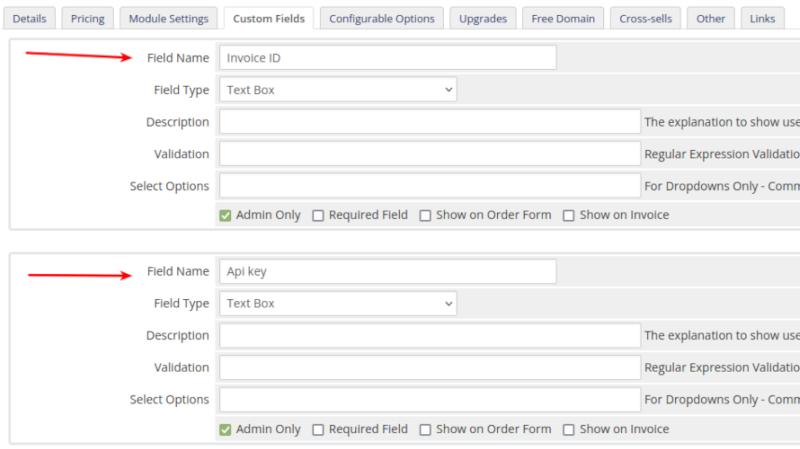
Task: Expand Field Type dropdown for Api key field
Action: point(337,303)
